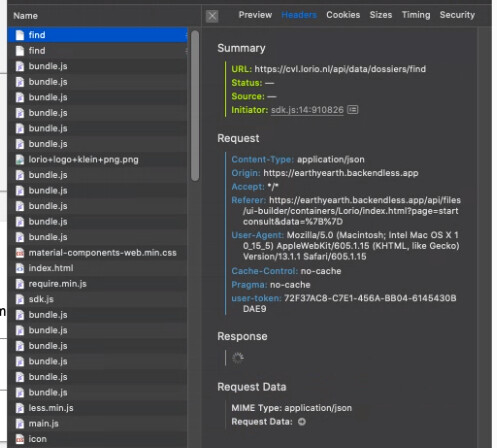The width and height of the screenshot is (497, 448).
Task: Click the sdk.js:14:910826 initiator link
Action: (x=307, y=110)
